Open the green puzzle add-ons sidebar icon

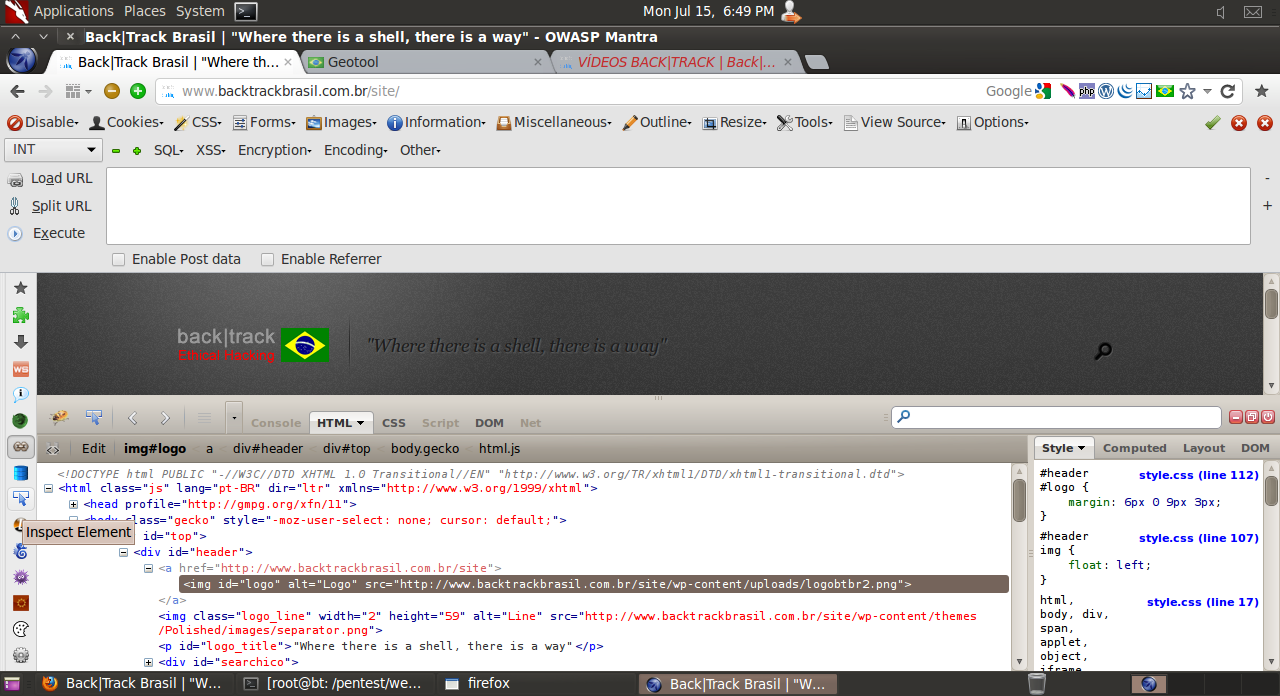click(20, 315)
